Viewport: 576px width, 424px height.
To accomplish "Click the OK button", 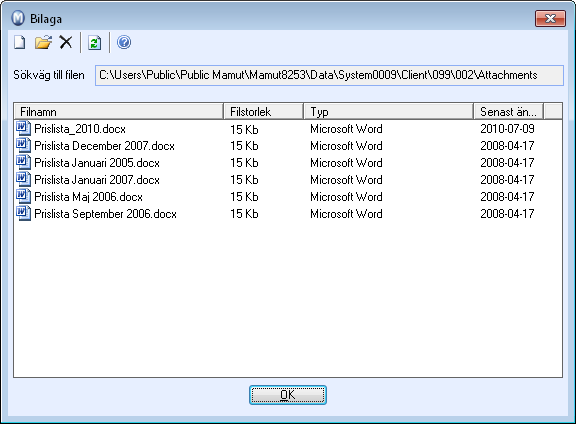I will point(288,395).
